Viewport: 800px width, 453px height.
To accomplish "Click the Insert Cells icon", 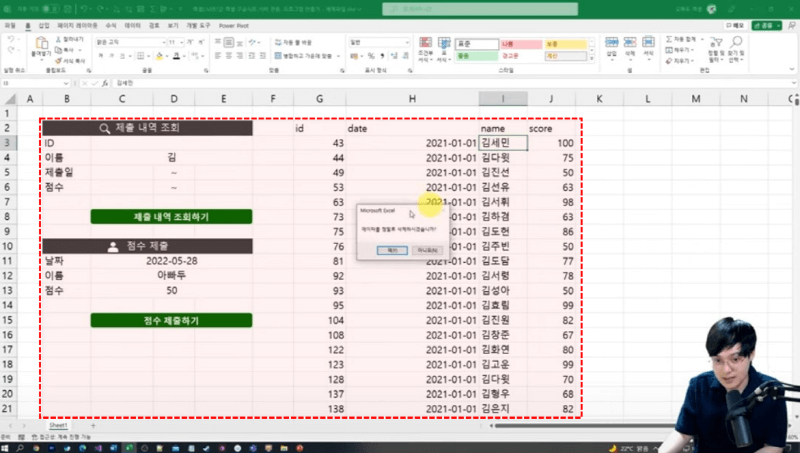I will coord(613,46).
